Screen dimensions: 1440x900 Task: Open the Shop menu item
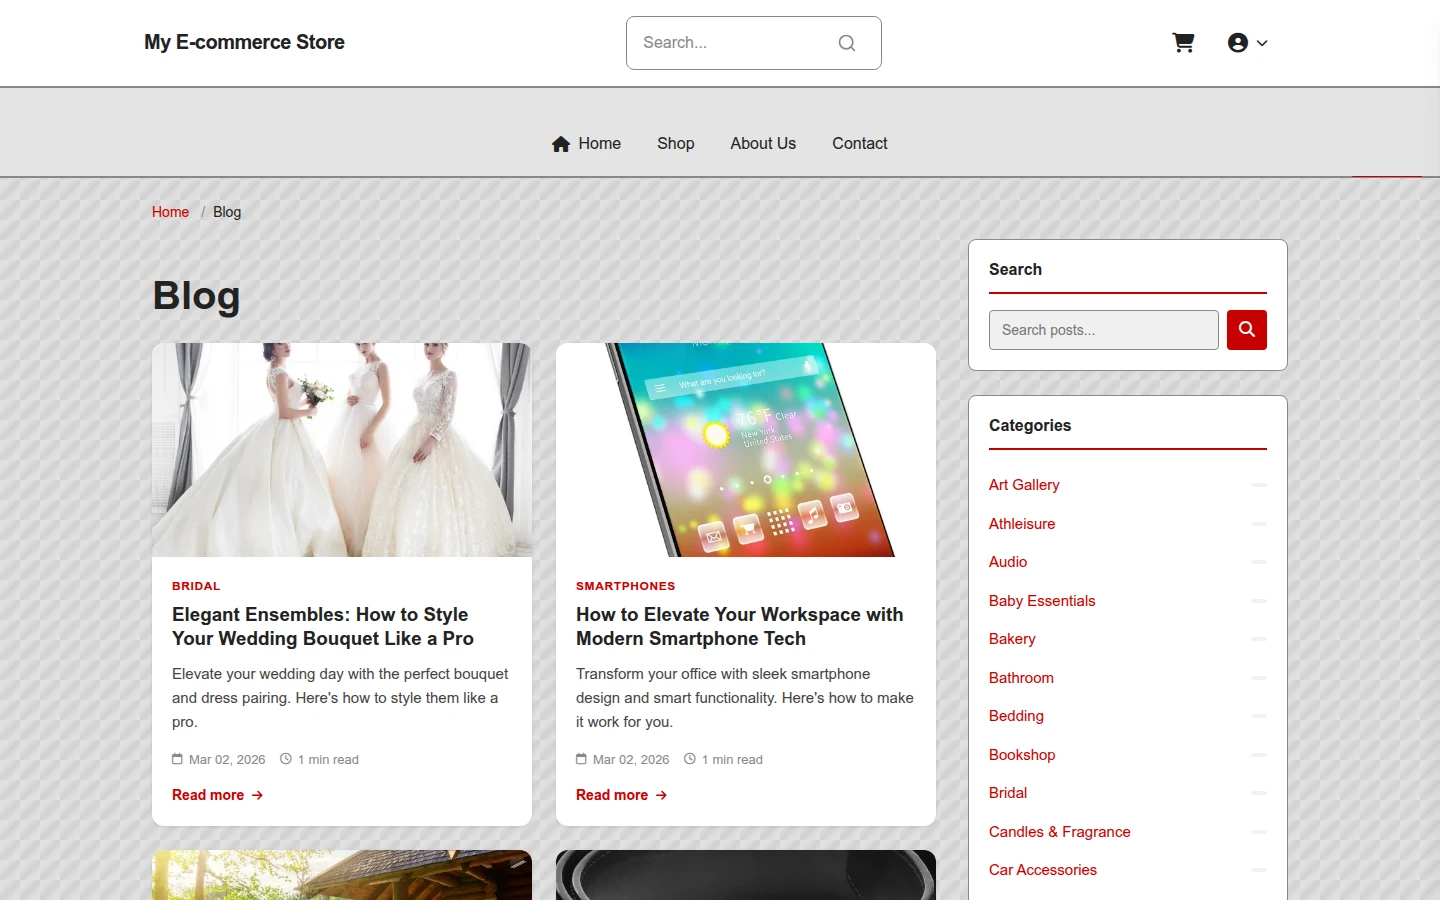[x=676, y=144]
